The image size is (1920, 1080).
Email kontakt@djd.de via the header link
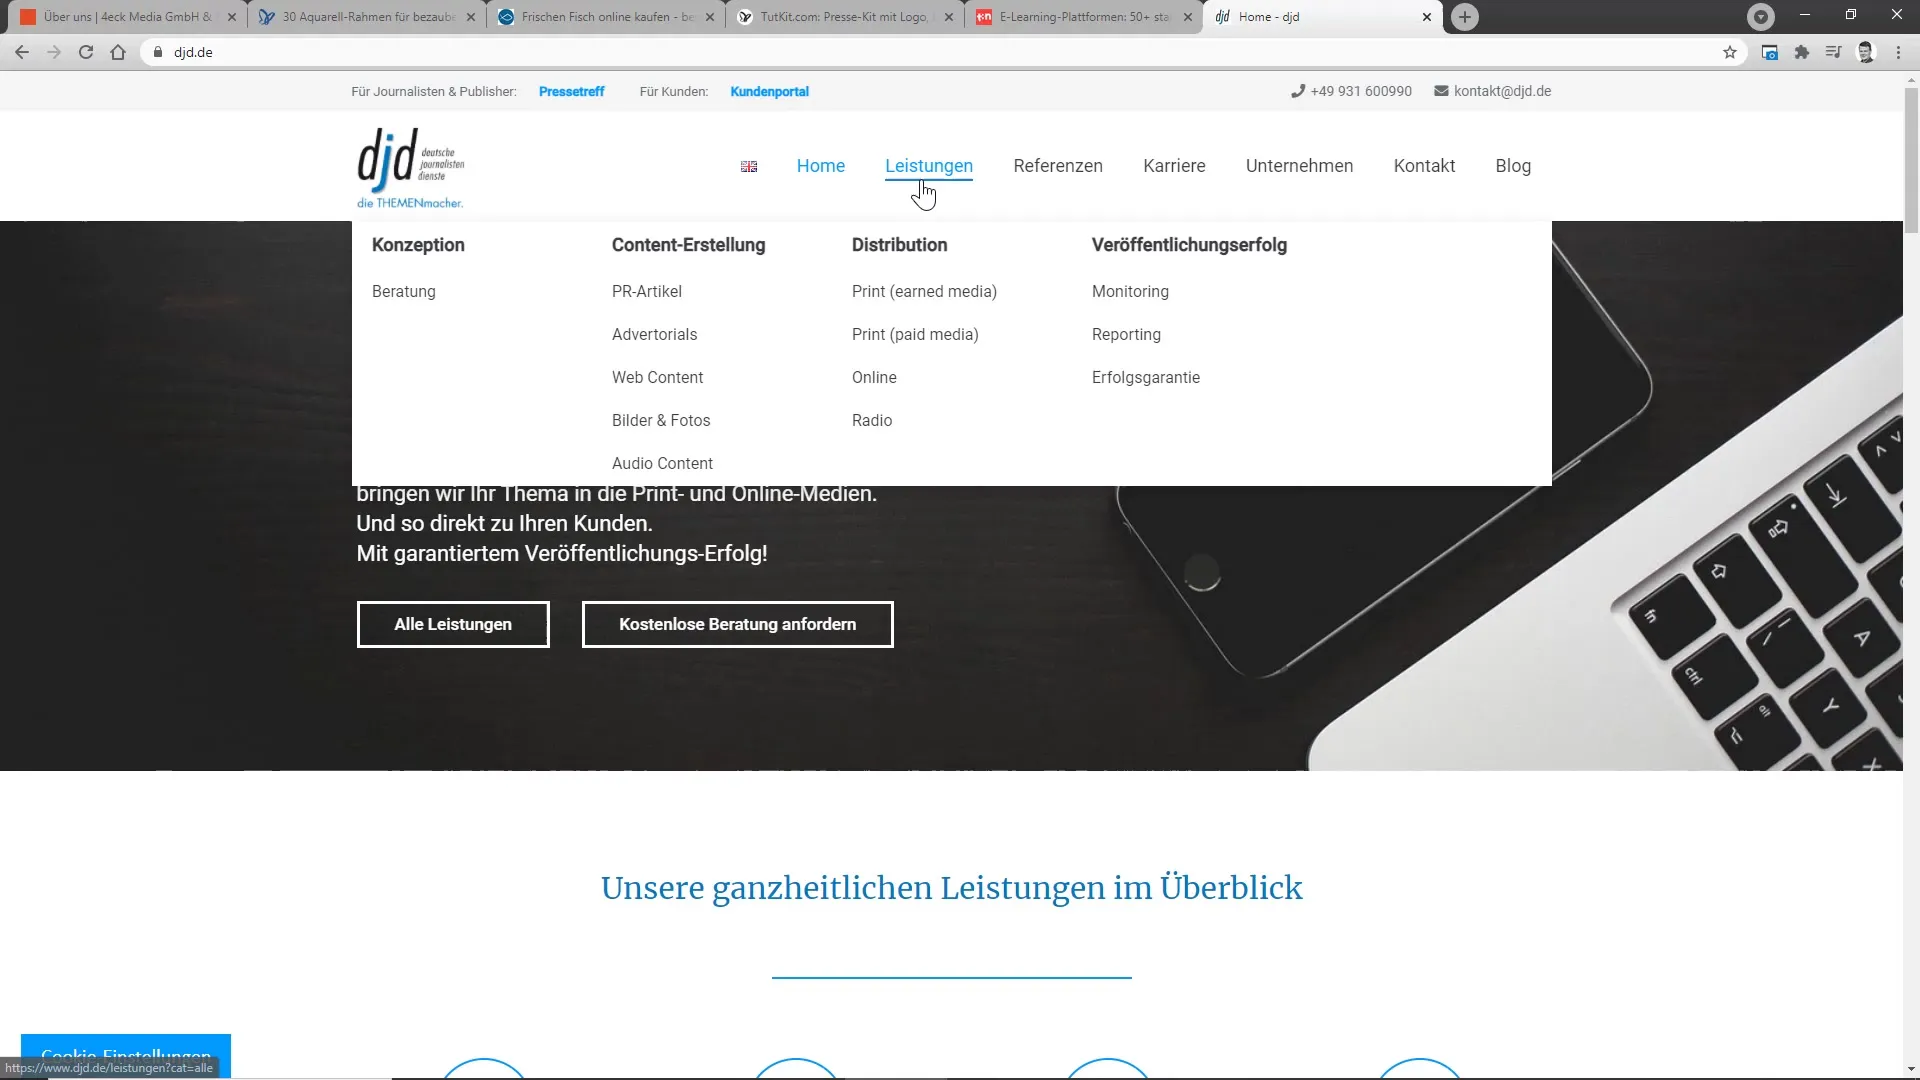[x=1493, y=91]
